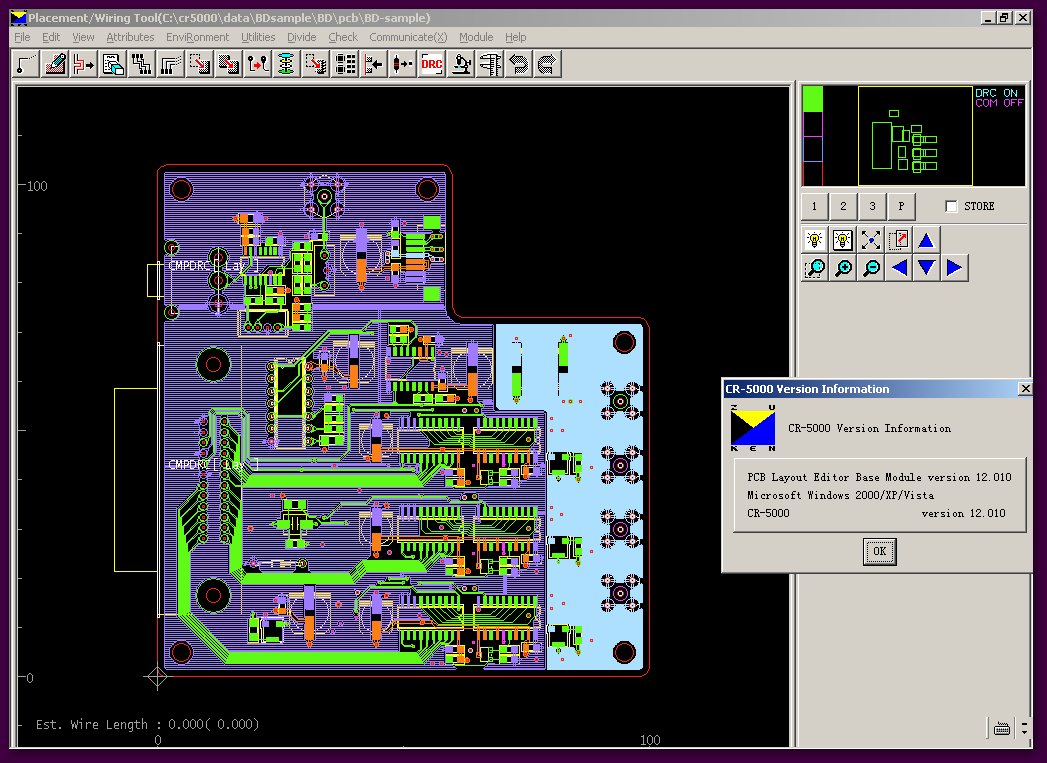Viewport: 1047px width, 763px height.
Task: Click the undo arrow in the toolbar
Action: [519, 65]
